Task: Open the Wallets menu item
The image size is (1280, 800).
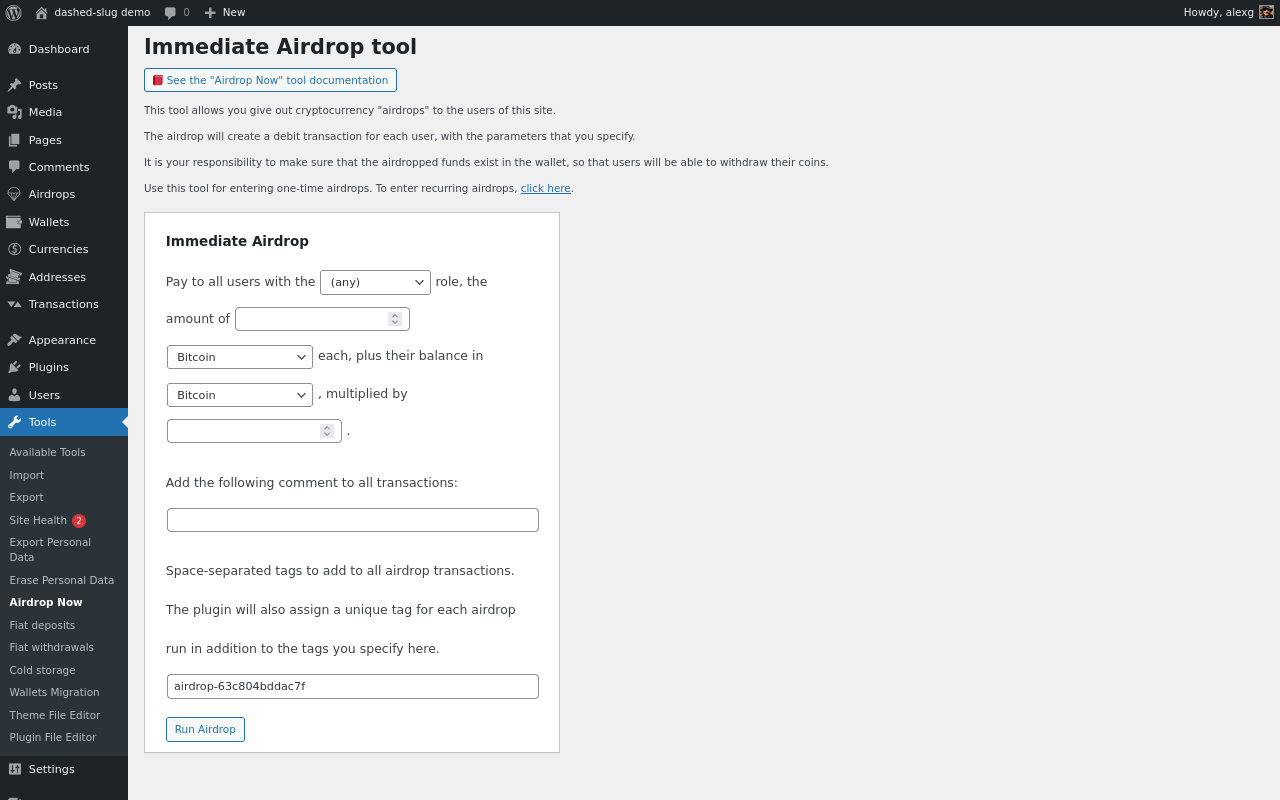Action: 64,222
